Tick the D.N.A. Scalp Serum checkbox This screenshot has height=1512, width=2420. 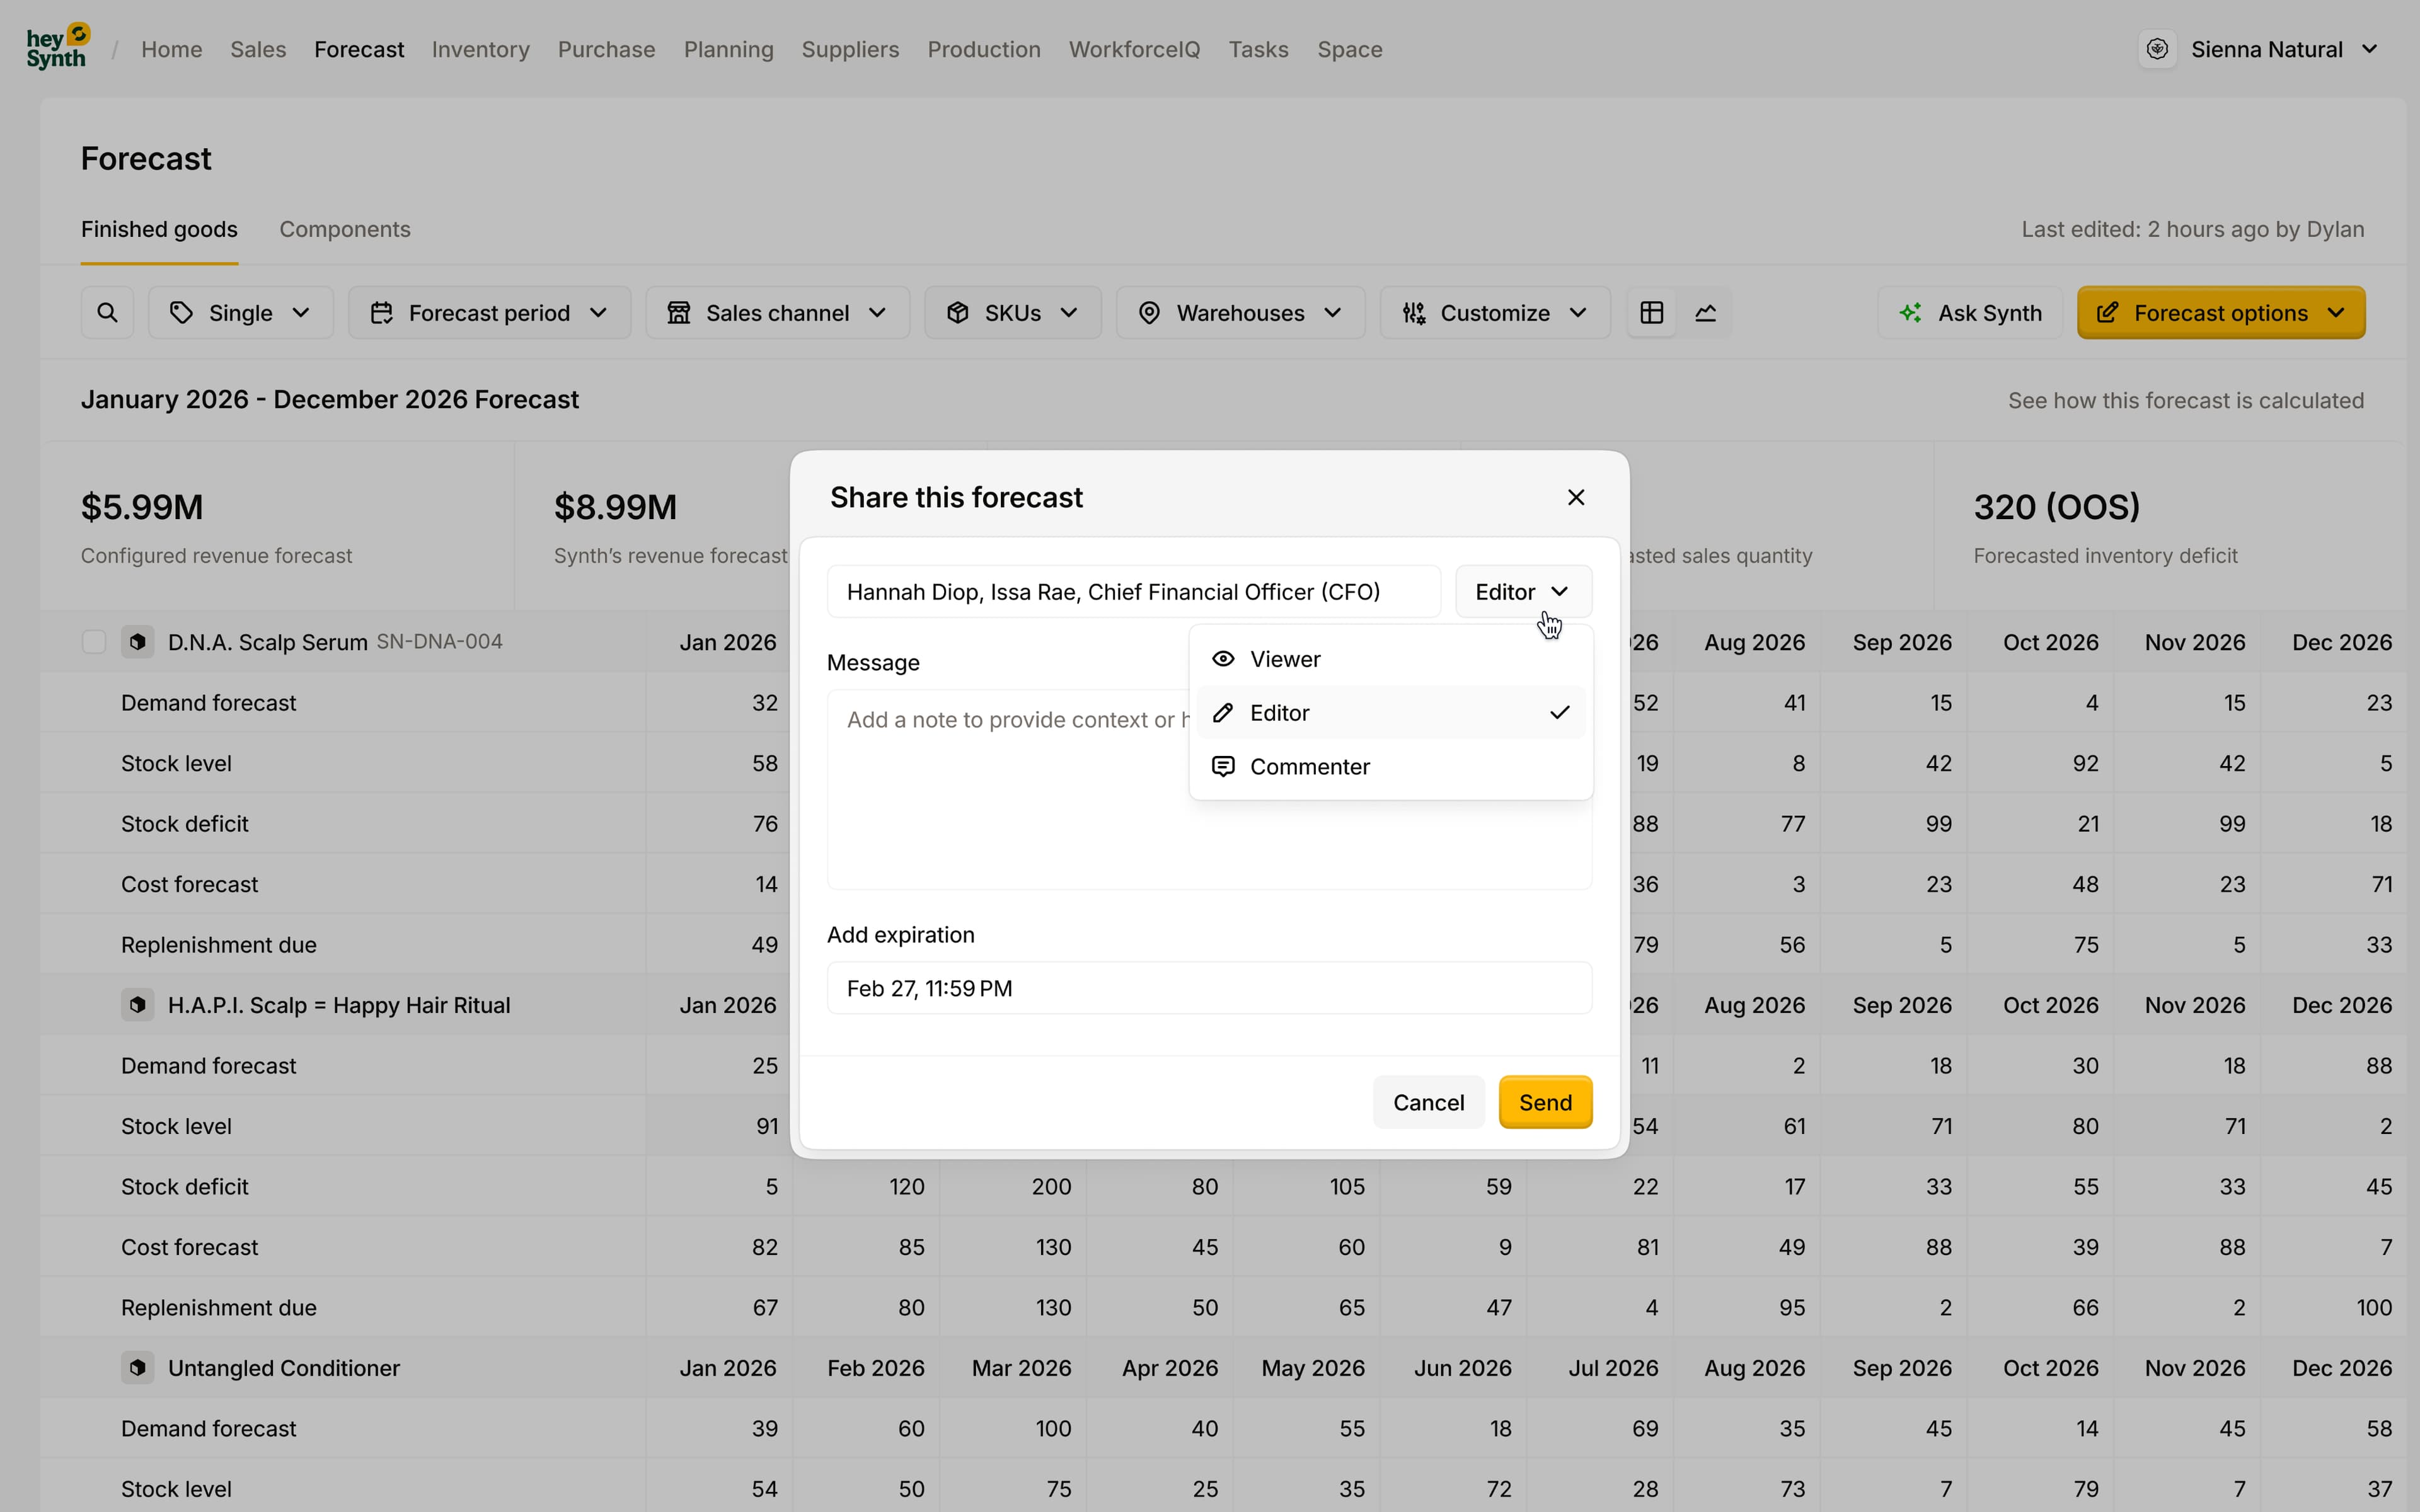tap(93, 642)
